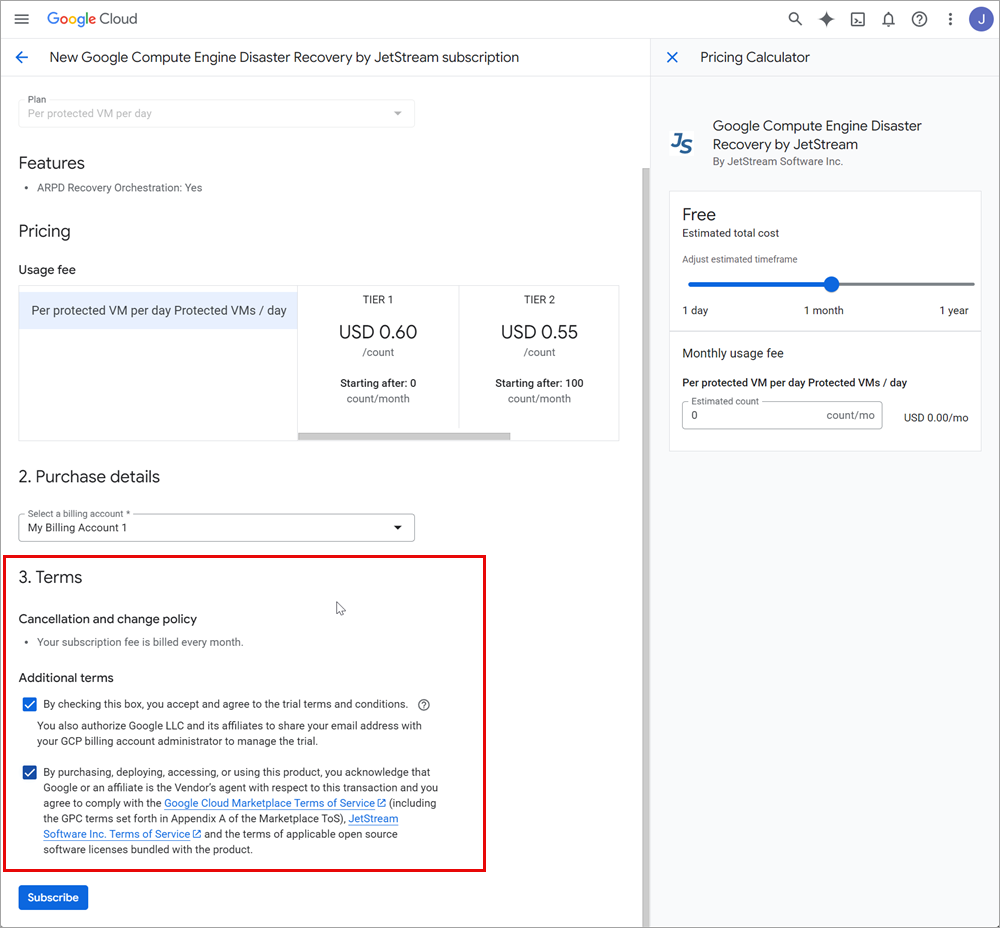Open the three-dot settings menu
This screenshot has width=1000, height=928.
[950, 19]
